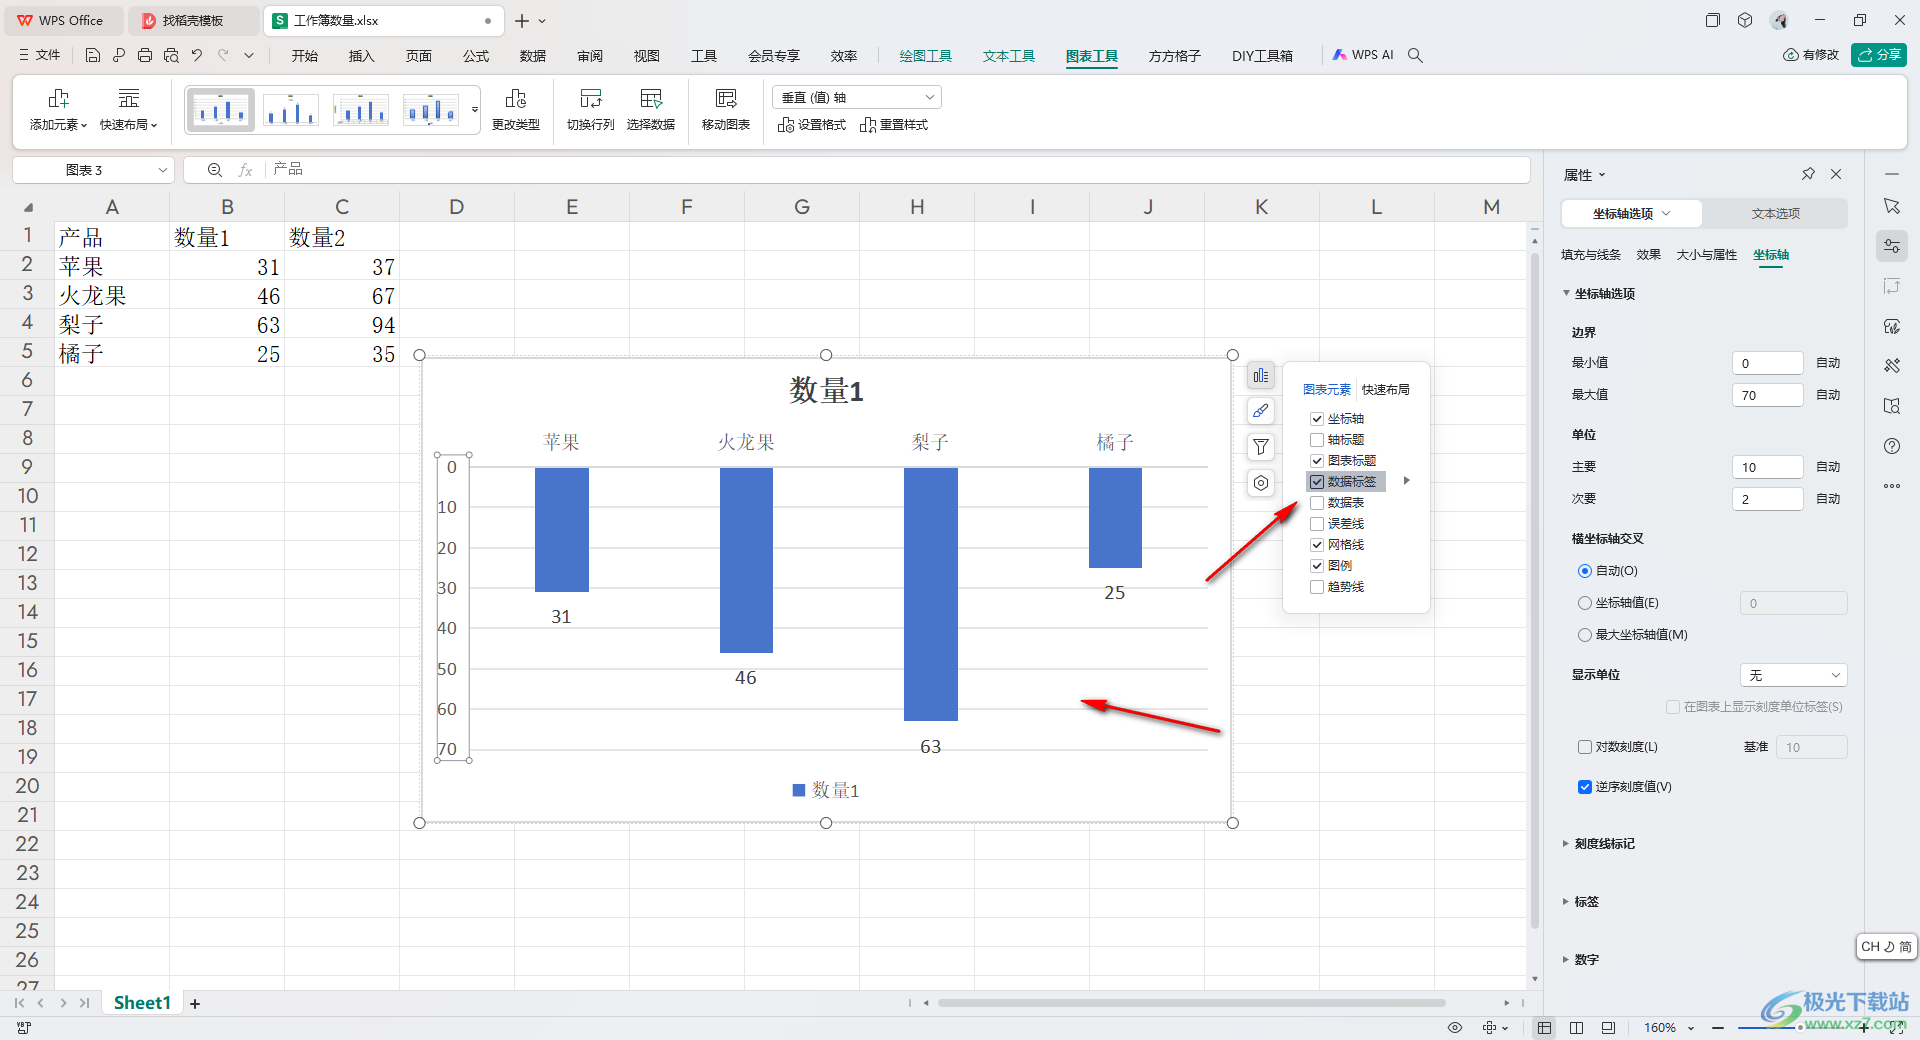Click the Change Type (更改类型) icon
The image size is (1920, 1040).
tap(516, 98)
